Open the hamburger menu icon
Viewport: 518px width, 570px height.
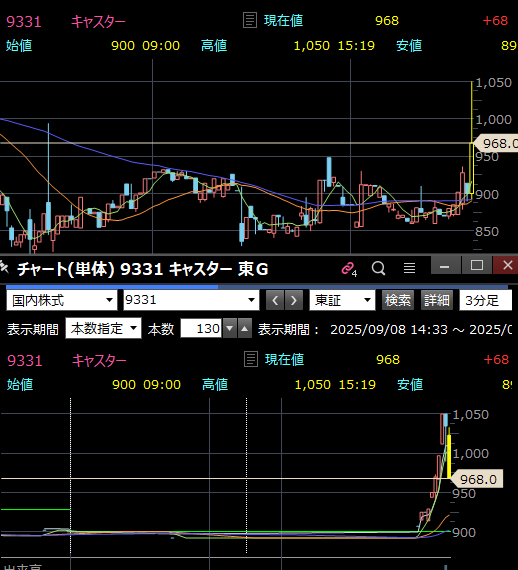point(409,268)
